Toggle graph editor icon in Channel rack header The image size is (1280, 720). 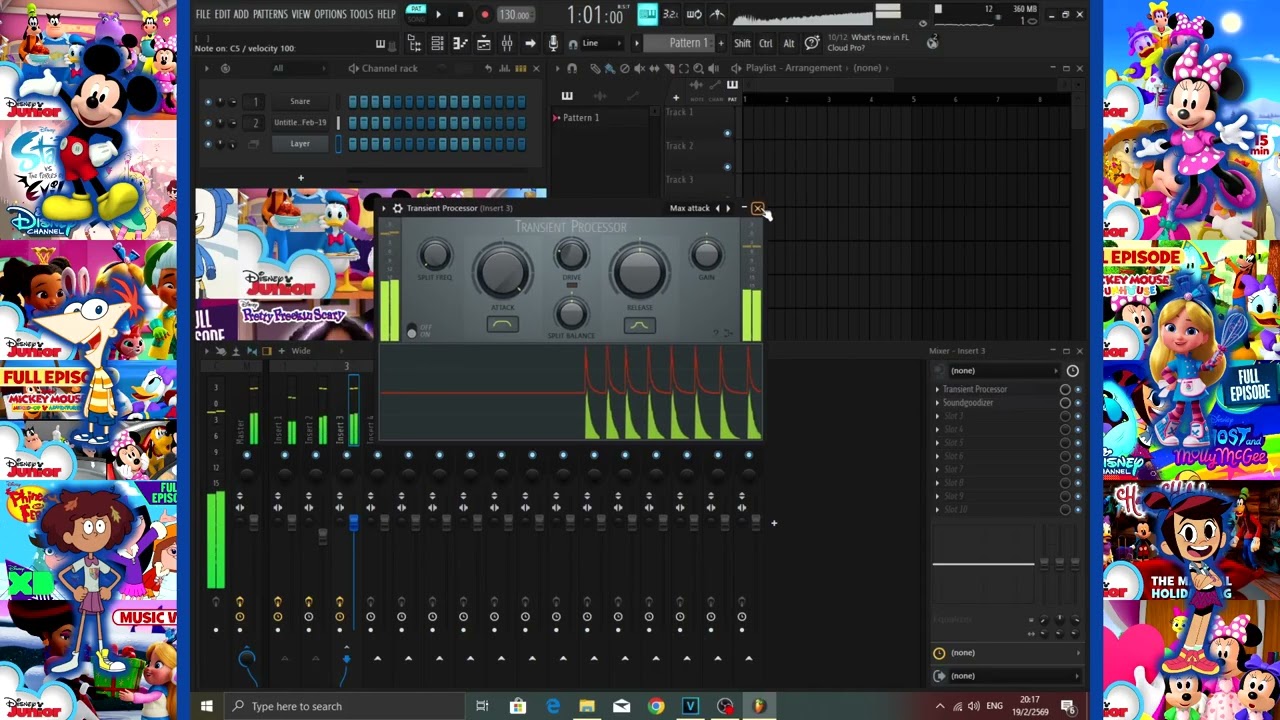504,68
